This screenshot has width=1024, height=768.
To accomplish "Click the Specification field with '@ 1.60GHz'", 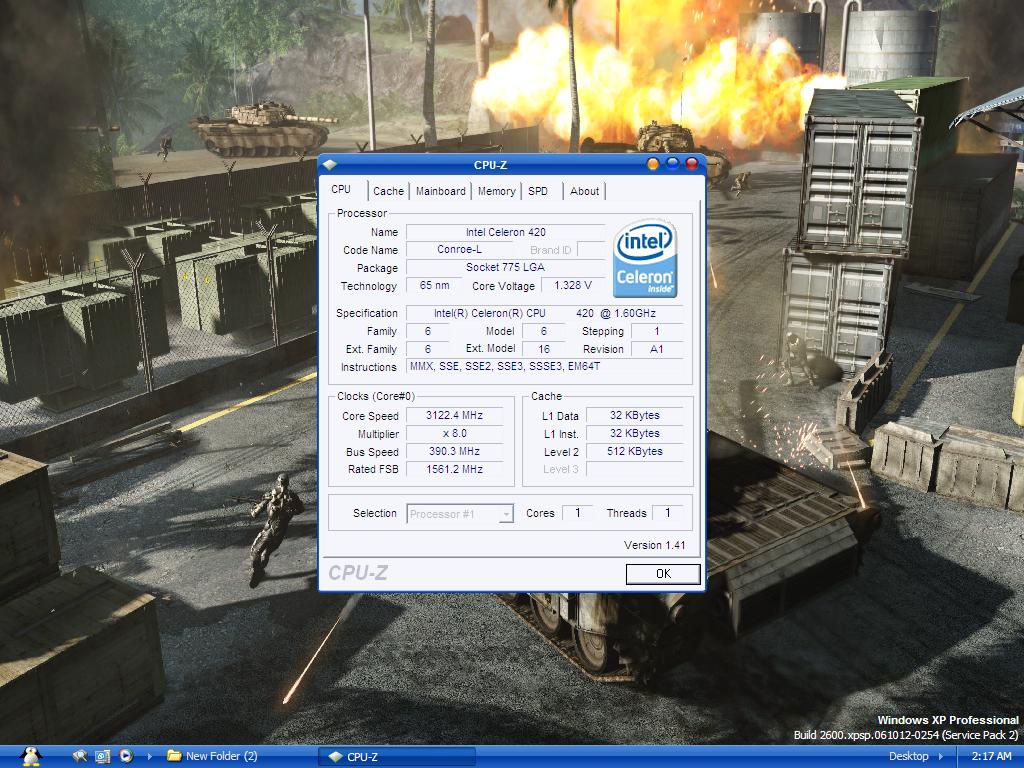I will pyautogui.click(x=545, y=313).
